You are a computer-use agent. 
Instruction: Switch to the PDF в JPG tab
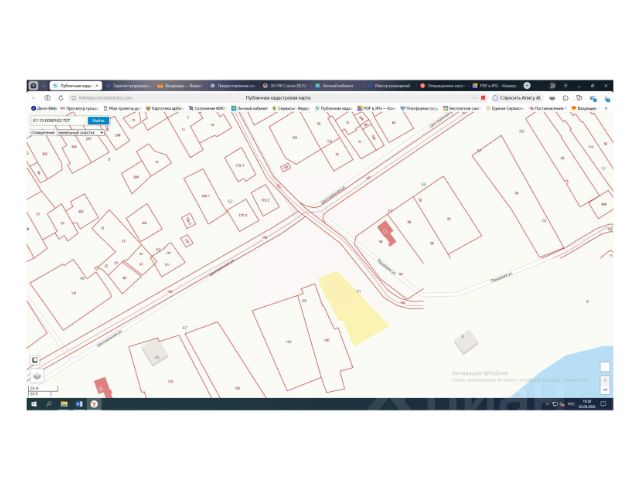495,86
